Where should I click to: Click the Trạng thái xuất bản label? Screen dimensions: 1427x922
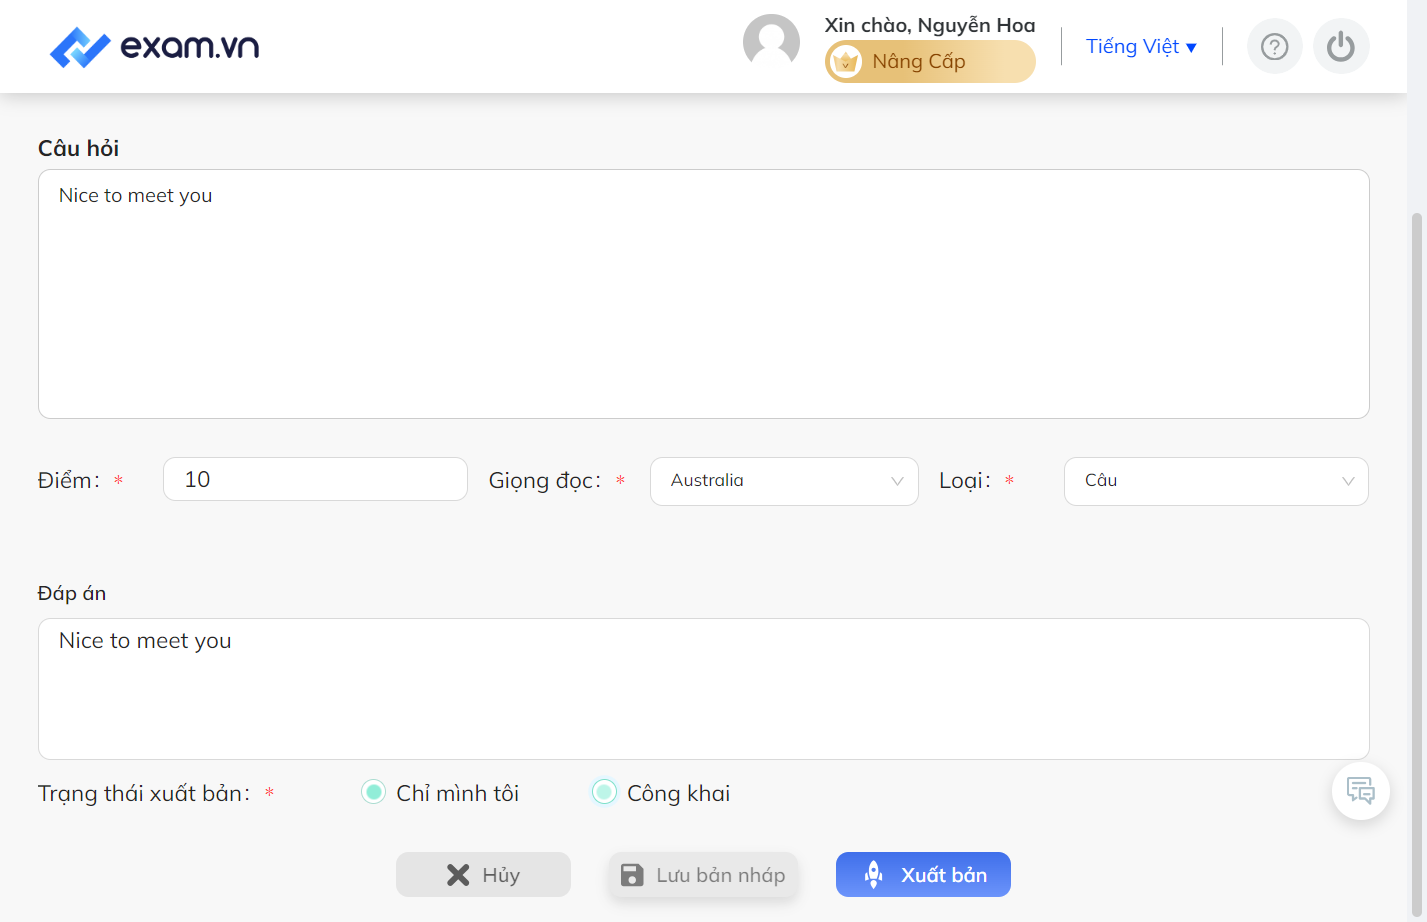144,793
